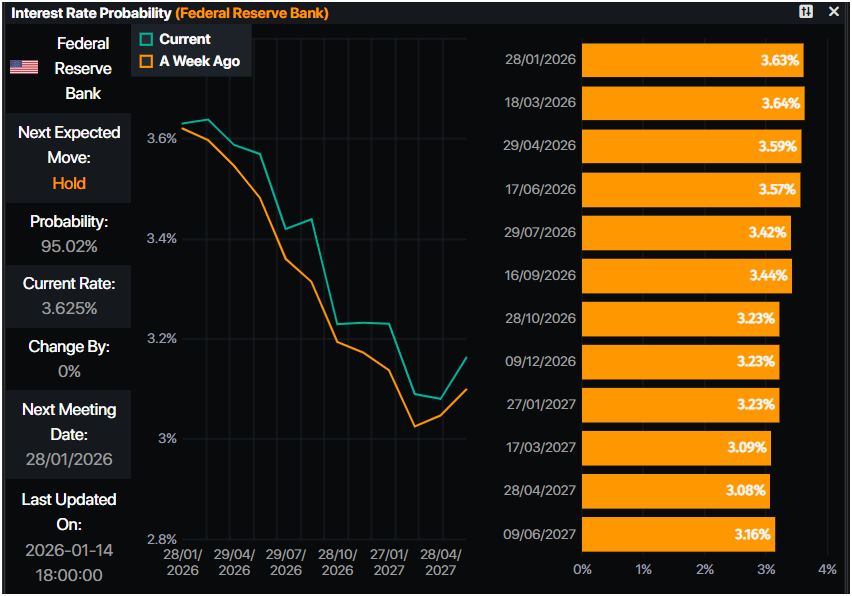This screenshot has height=596, width=852.
Task: Click the Current Rate 3.625% value
Action: [69, 308]
